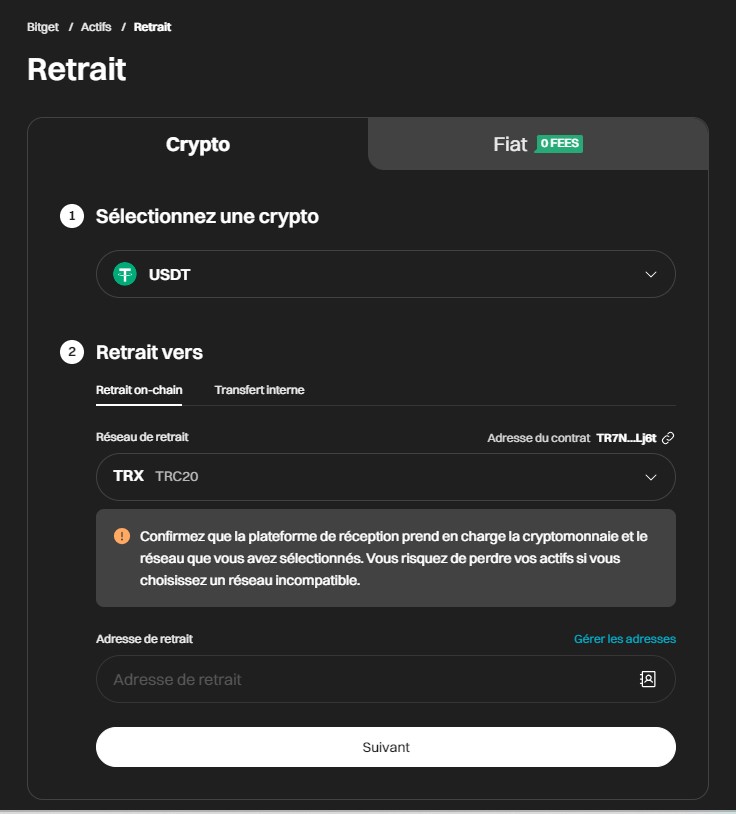This screenshot has width=736, height=814.
Task: Expand the Réseau de retrait TRX dropdown
Action: click(386, 477)
